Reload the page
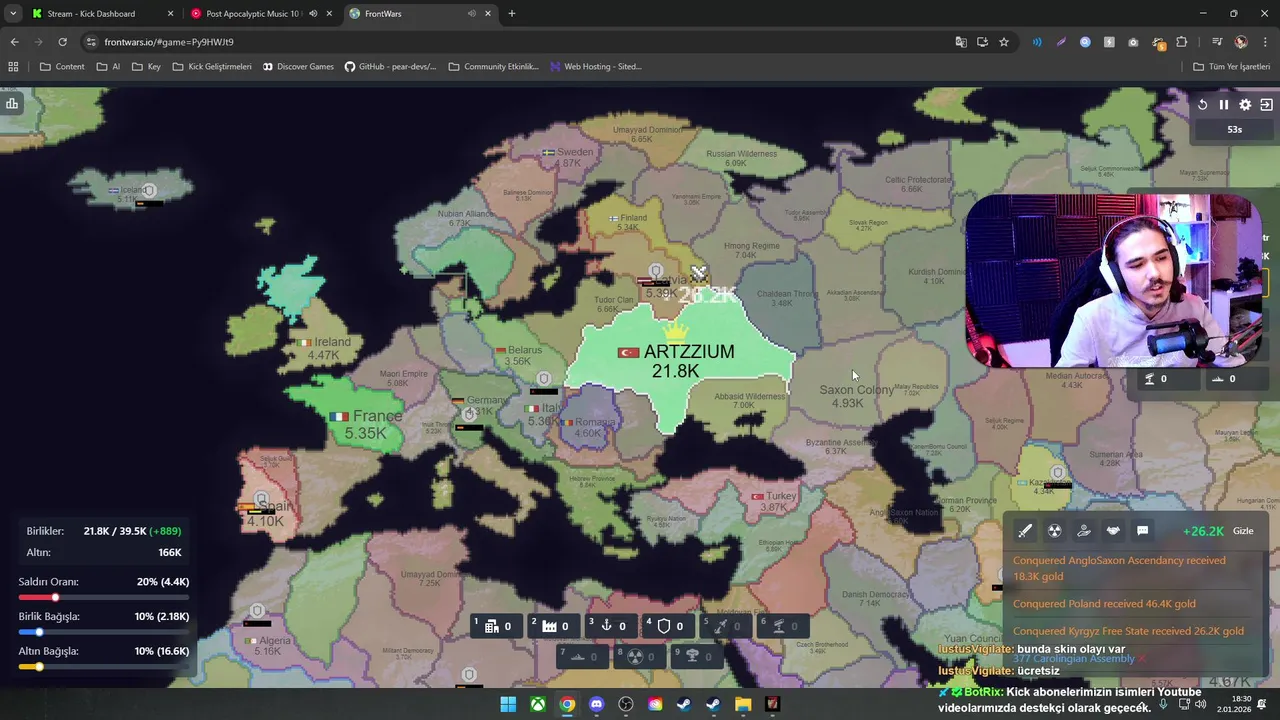 pos(62,42)
